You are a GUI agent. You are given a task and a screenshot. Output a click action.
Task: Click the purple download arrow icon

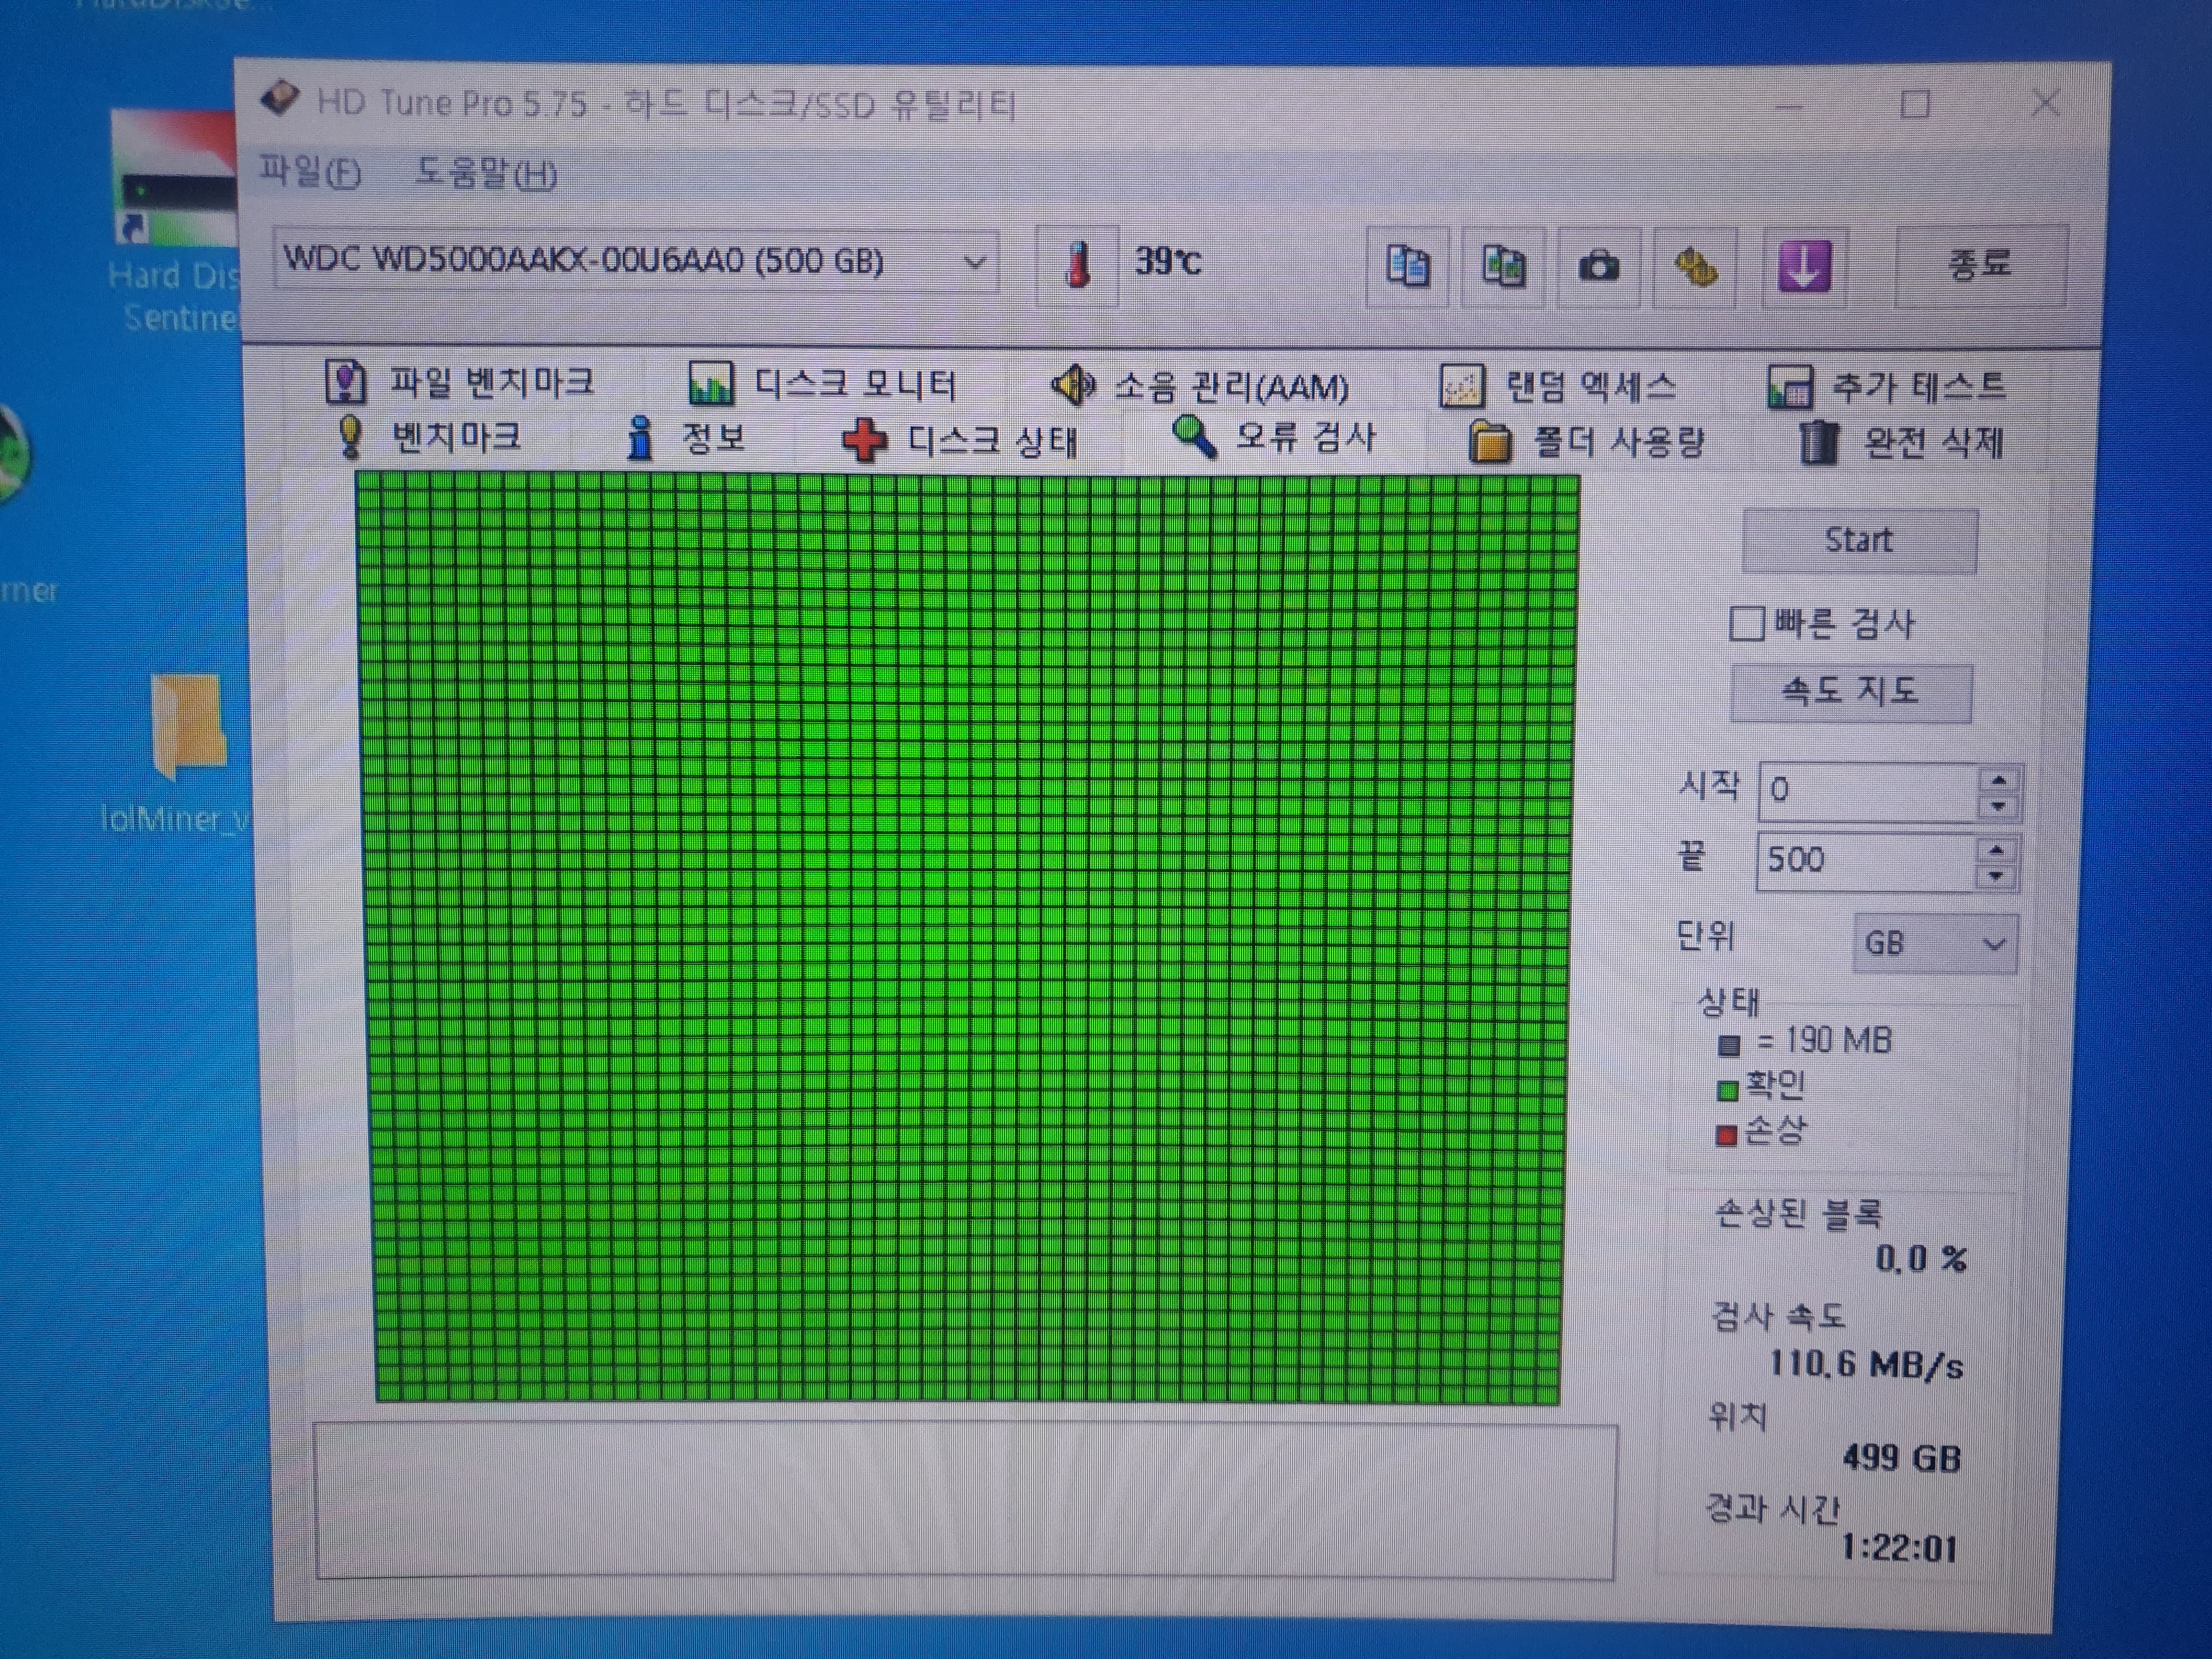pos(1803,266)
